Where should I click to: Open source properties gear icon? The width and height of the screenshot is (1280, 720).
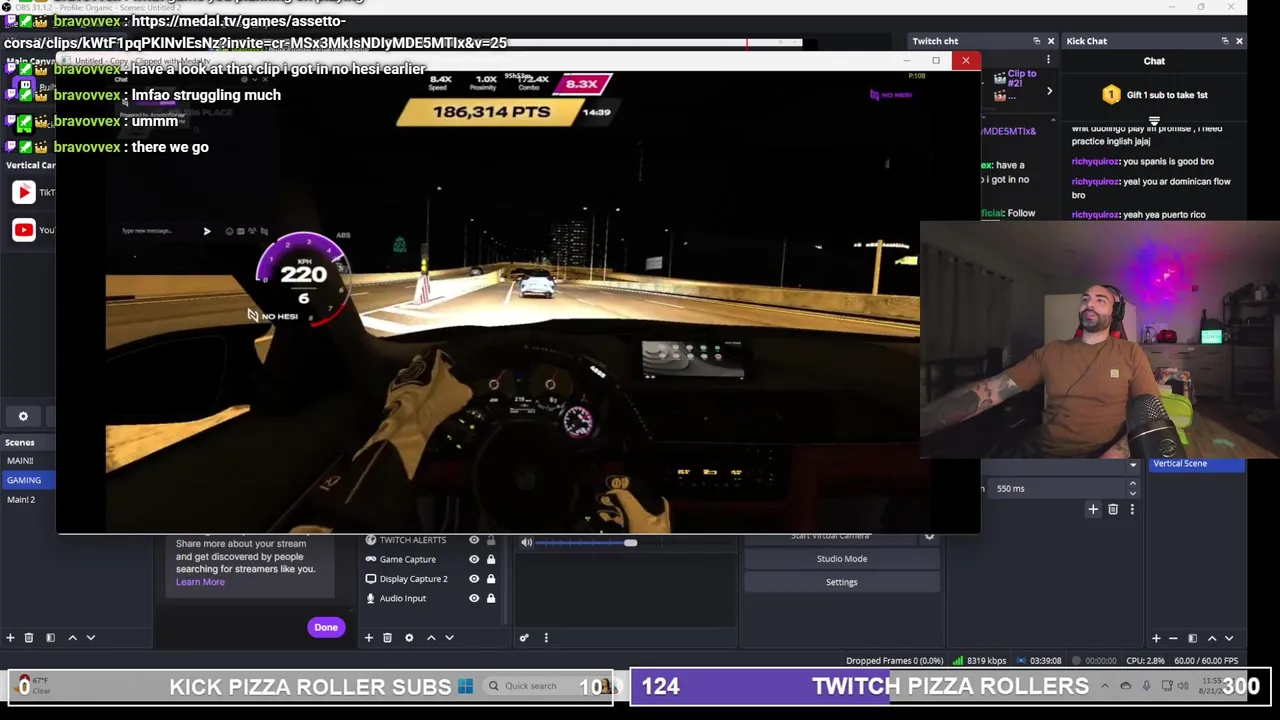[409, 637]
